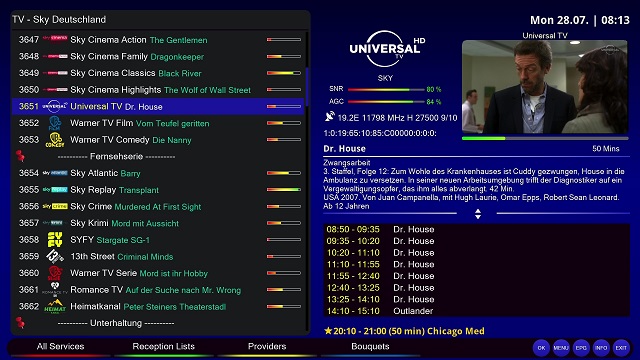Select Warner TV Serie Mord ist ihr Hobby
Screen dimensions: 640x360
(158, 273)
